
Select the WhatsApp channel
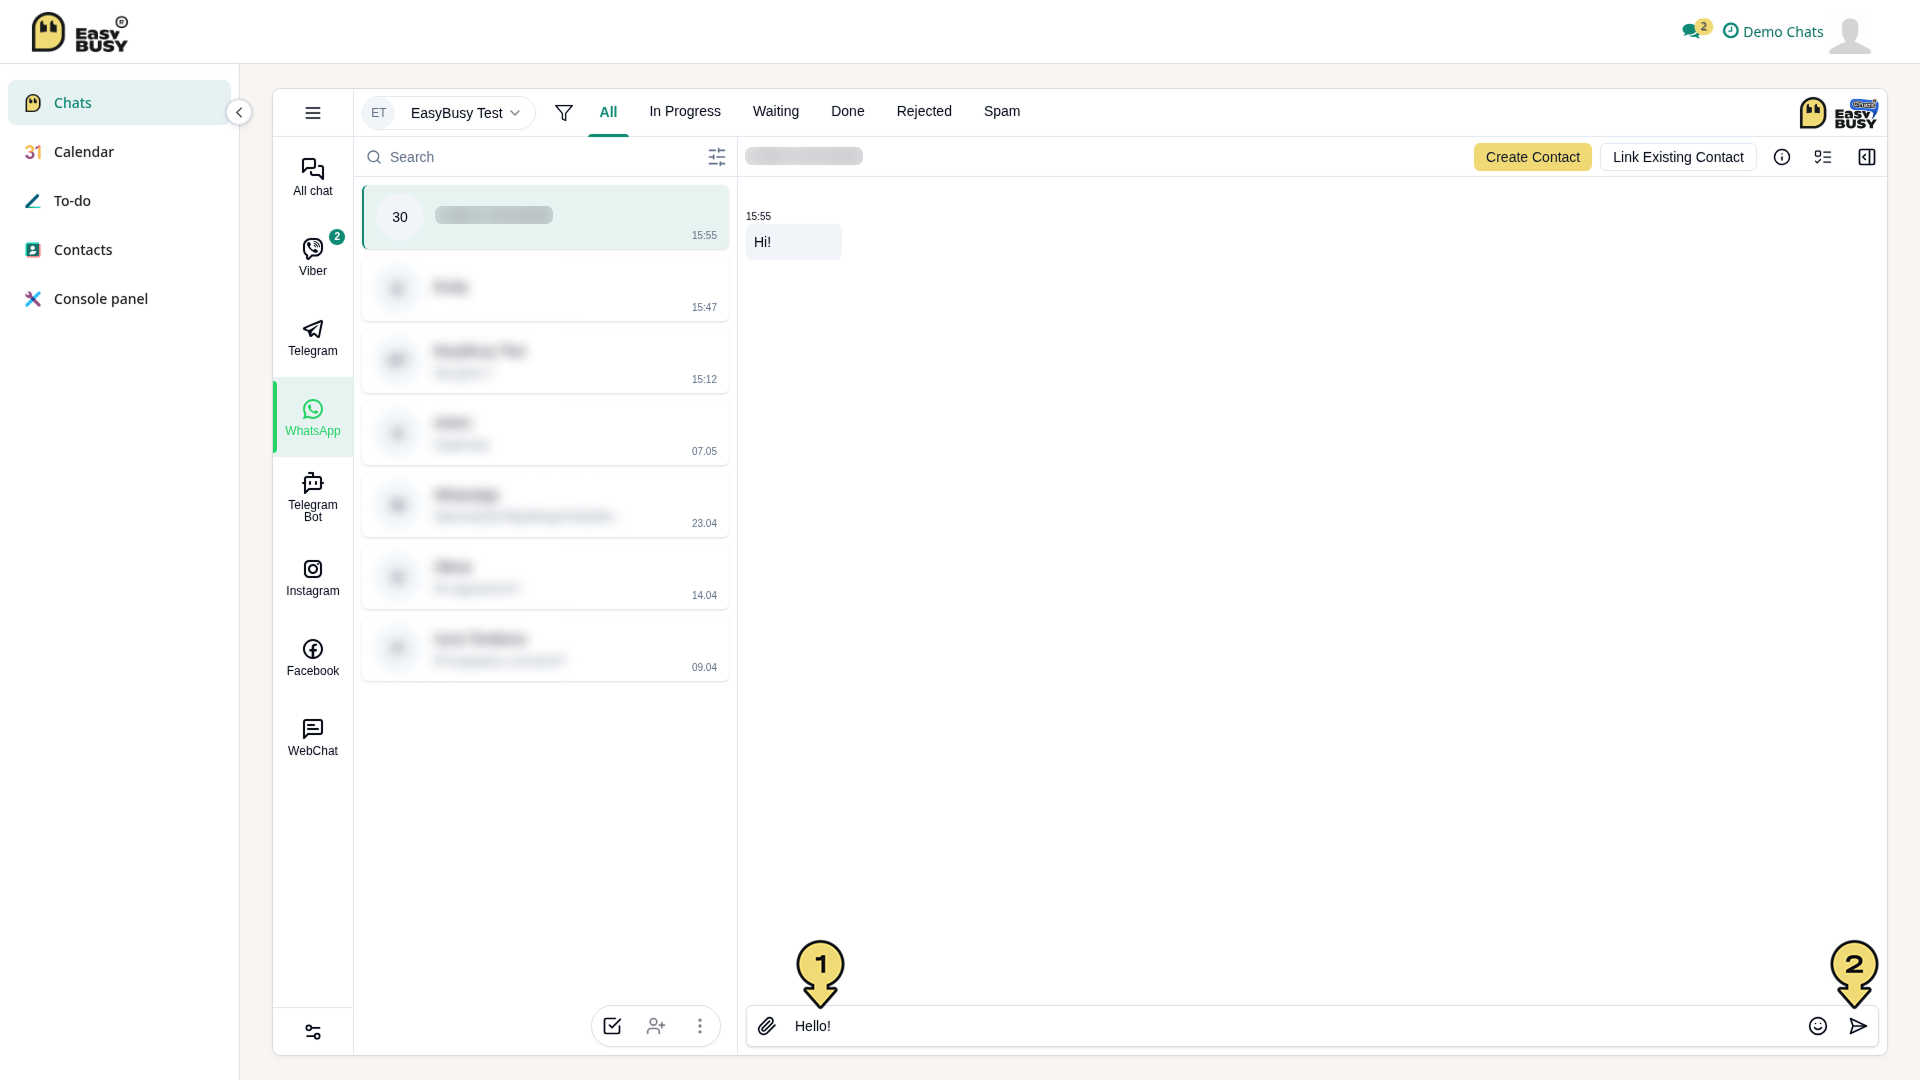tap(313, 417)
